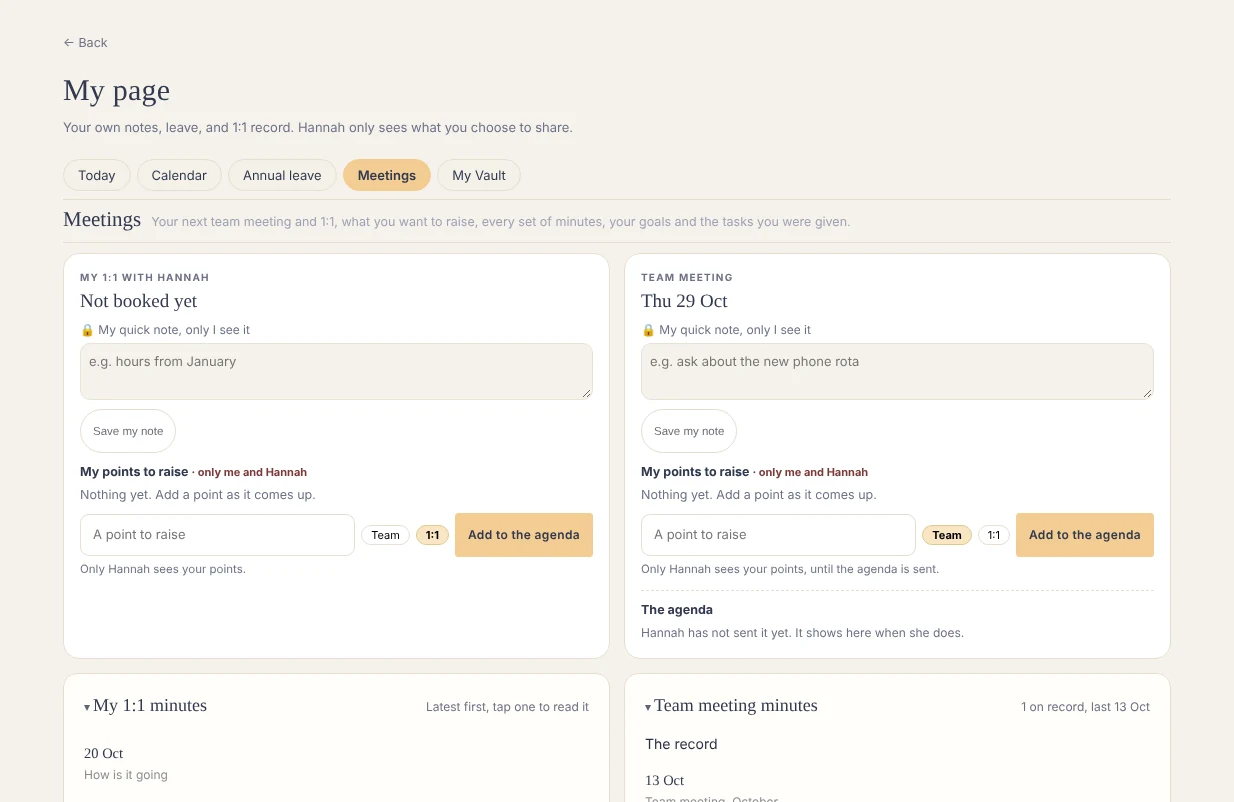
Task: Choose Team option in the Team meeting card
Action: pos(946,535)
